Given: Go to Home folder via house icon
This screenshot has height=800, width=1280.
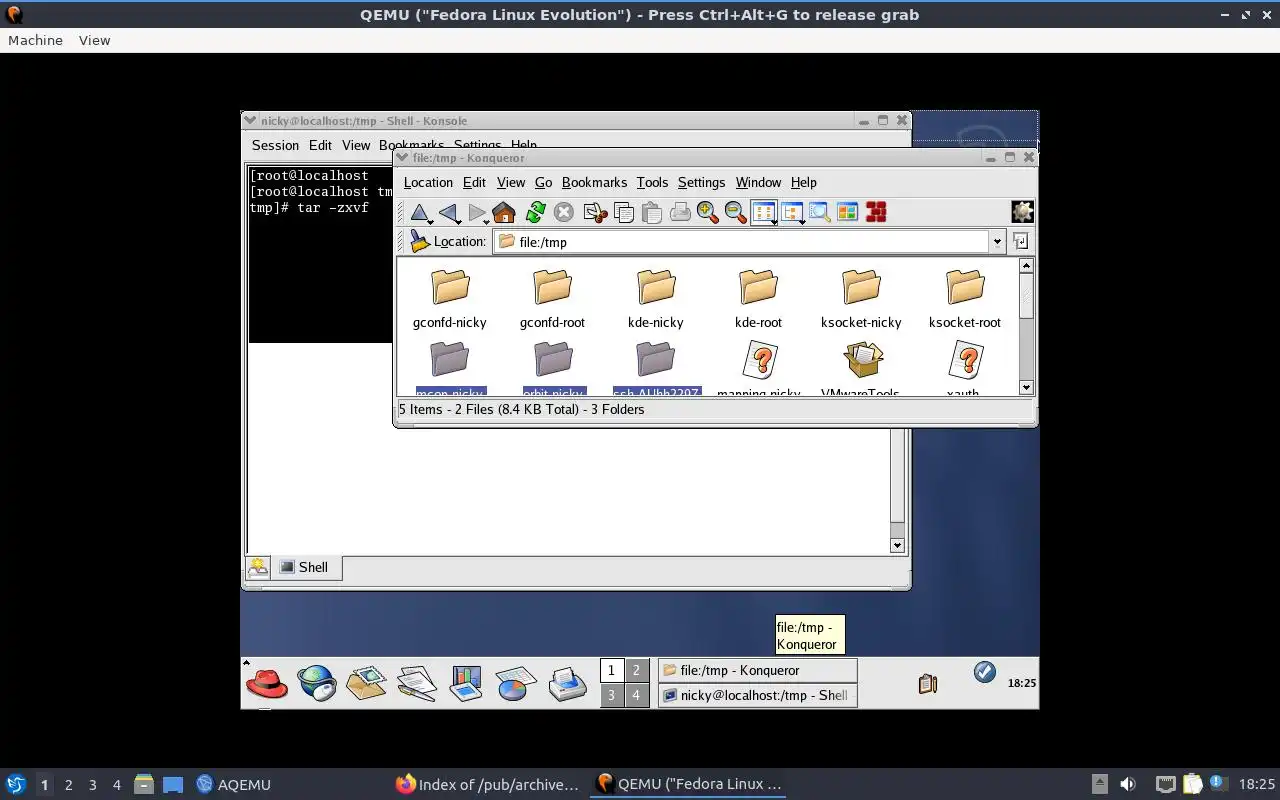Looking at the screenshot, I should tap(504, 212).
